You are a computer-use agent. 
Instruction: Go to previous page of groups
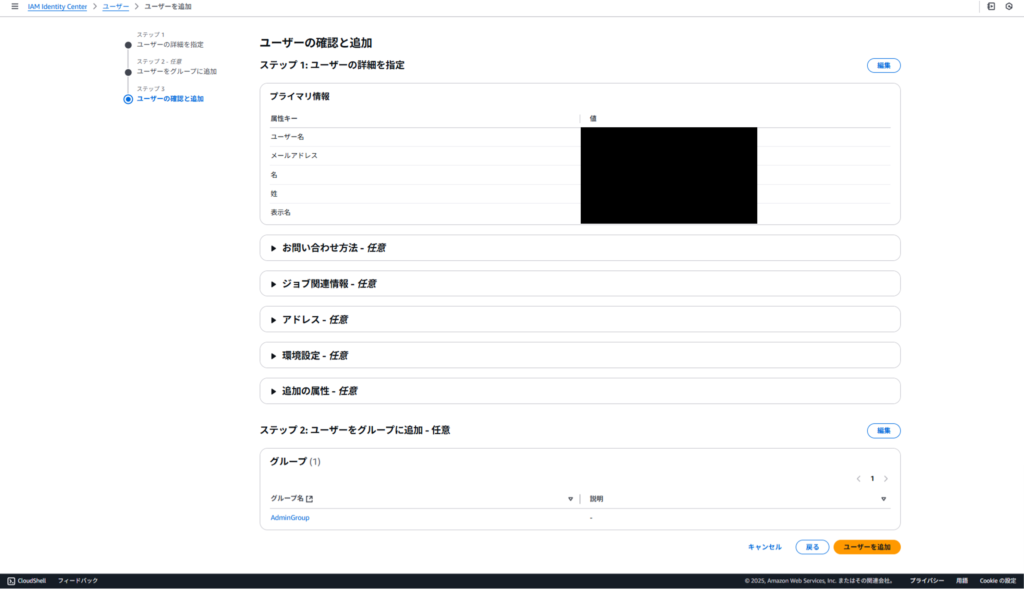tap(859, 479)
